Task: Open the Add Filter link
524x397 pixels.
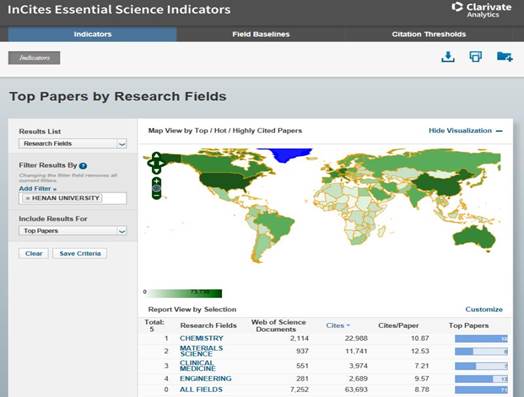Action: [x=37, y=188]
